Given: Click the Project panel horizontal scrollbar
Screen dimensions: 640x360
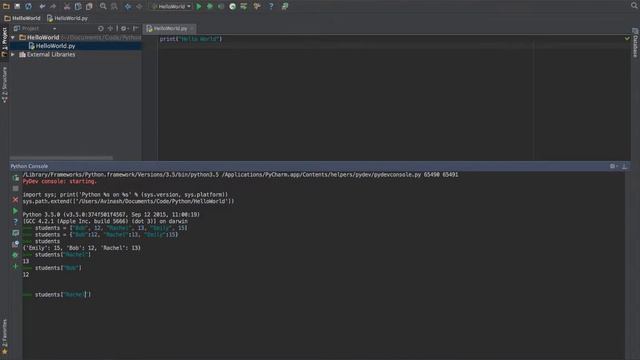Looking at the screenshot, I should click(61, 158).
